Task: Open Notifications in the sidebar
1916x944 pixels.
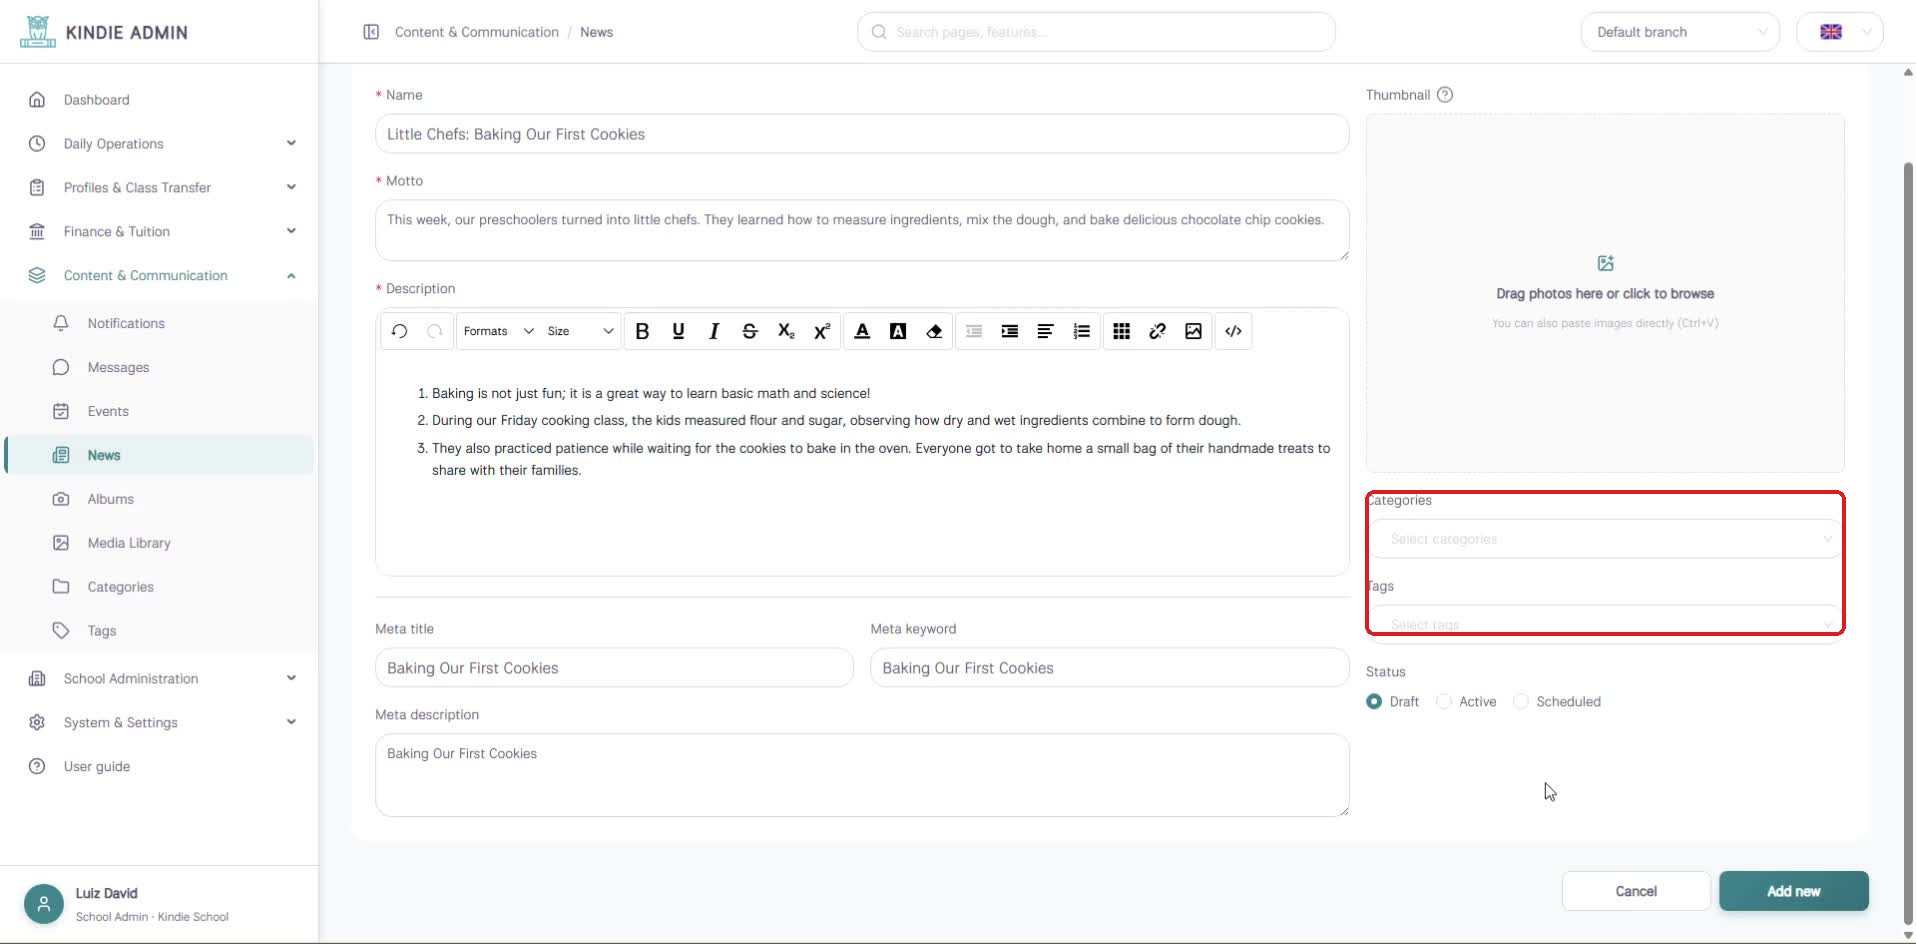Action: point(126,324)
